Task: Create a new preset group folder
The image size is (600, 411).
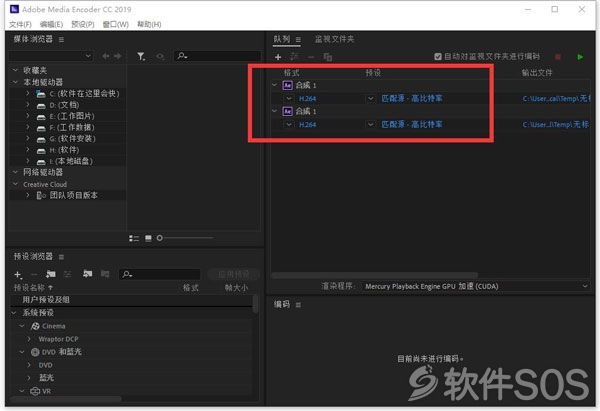Action: pyautogui.click(x=51, y=274)
